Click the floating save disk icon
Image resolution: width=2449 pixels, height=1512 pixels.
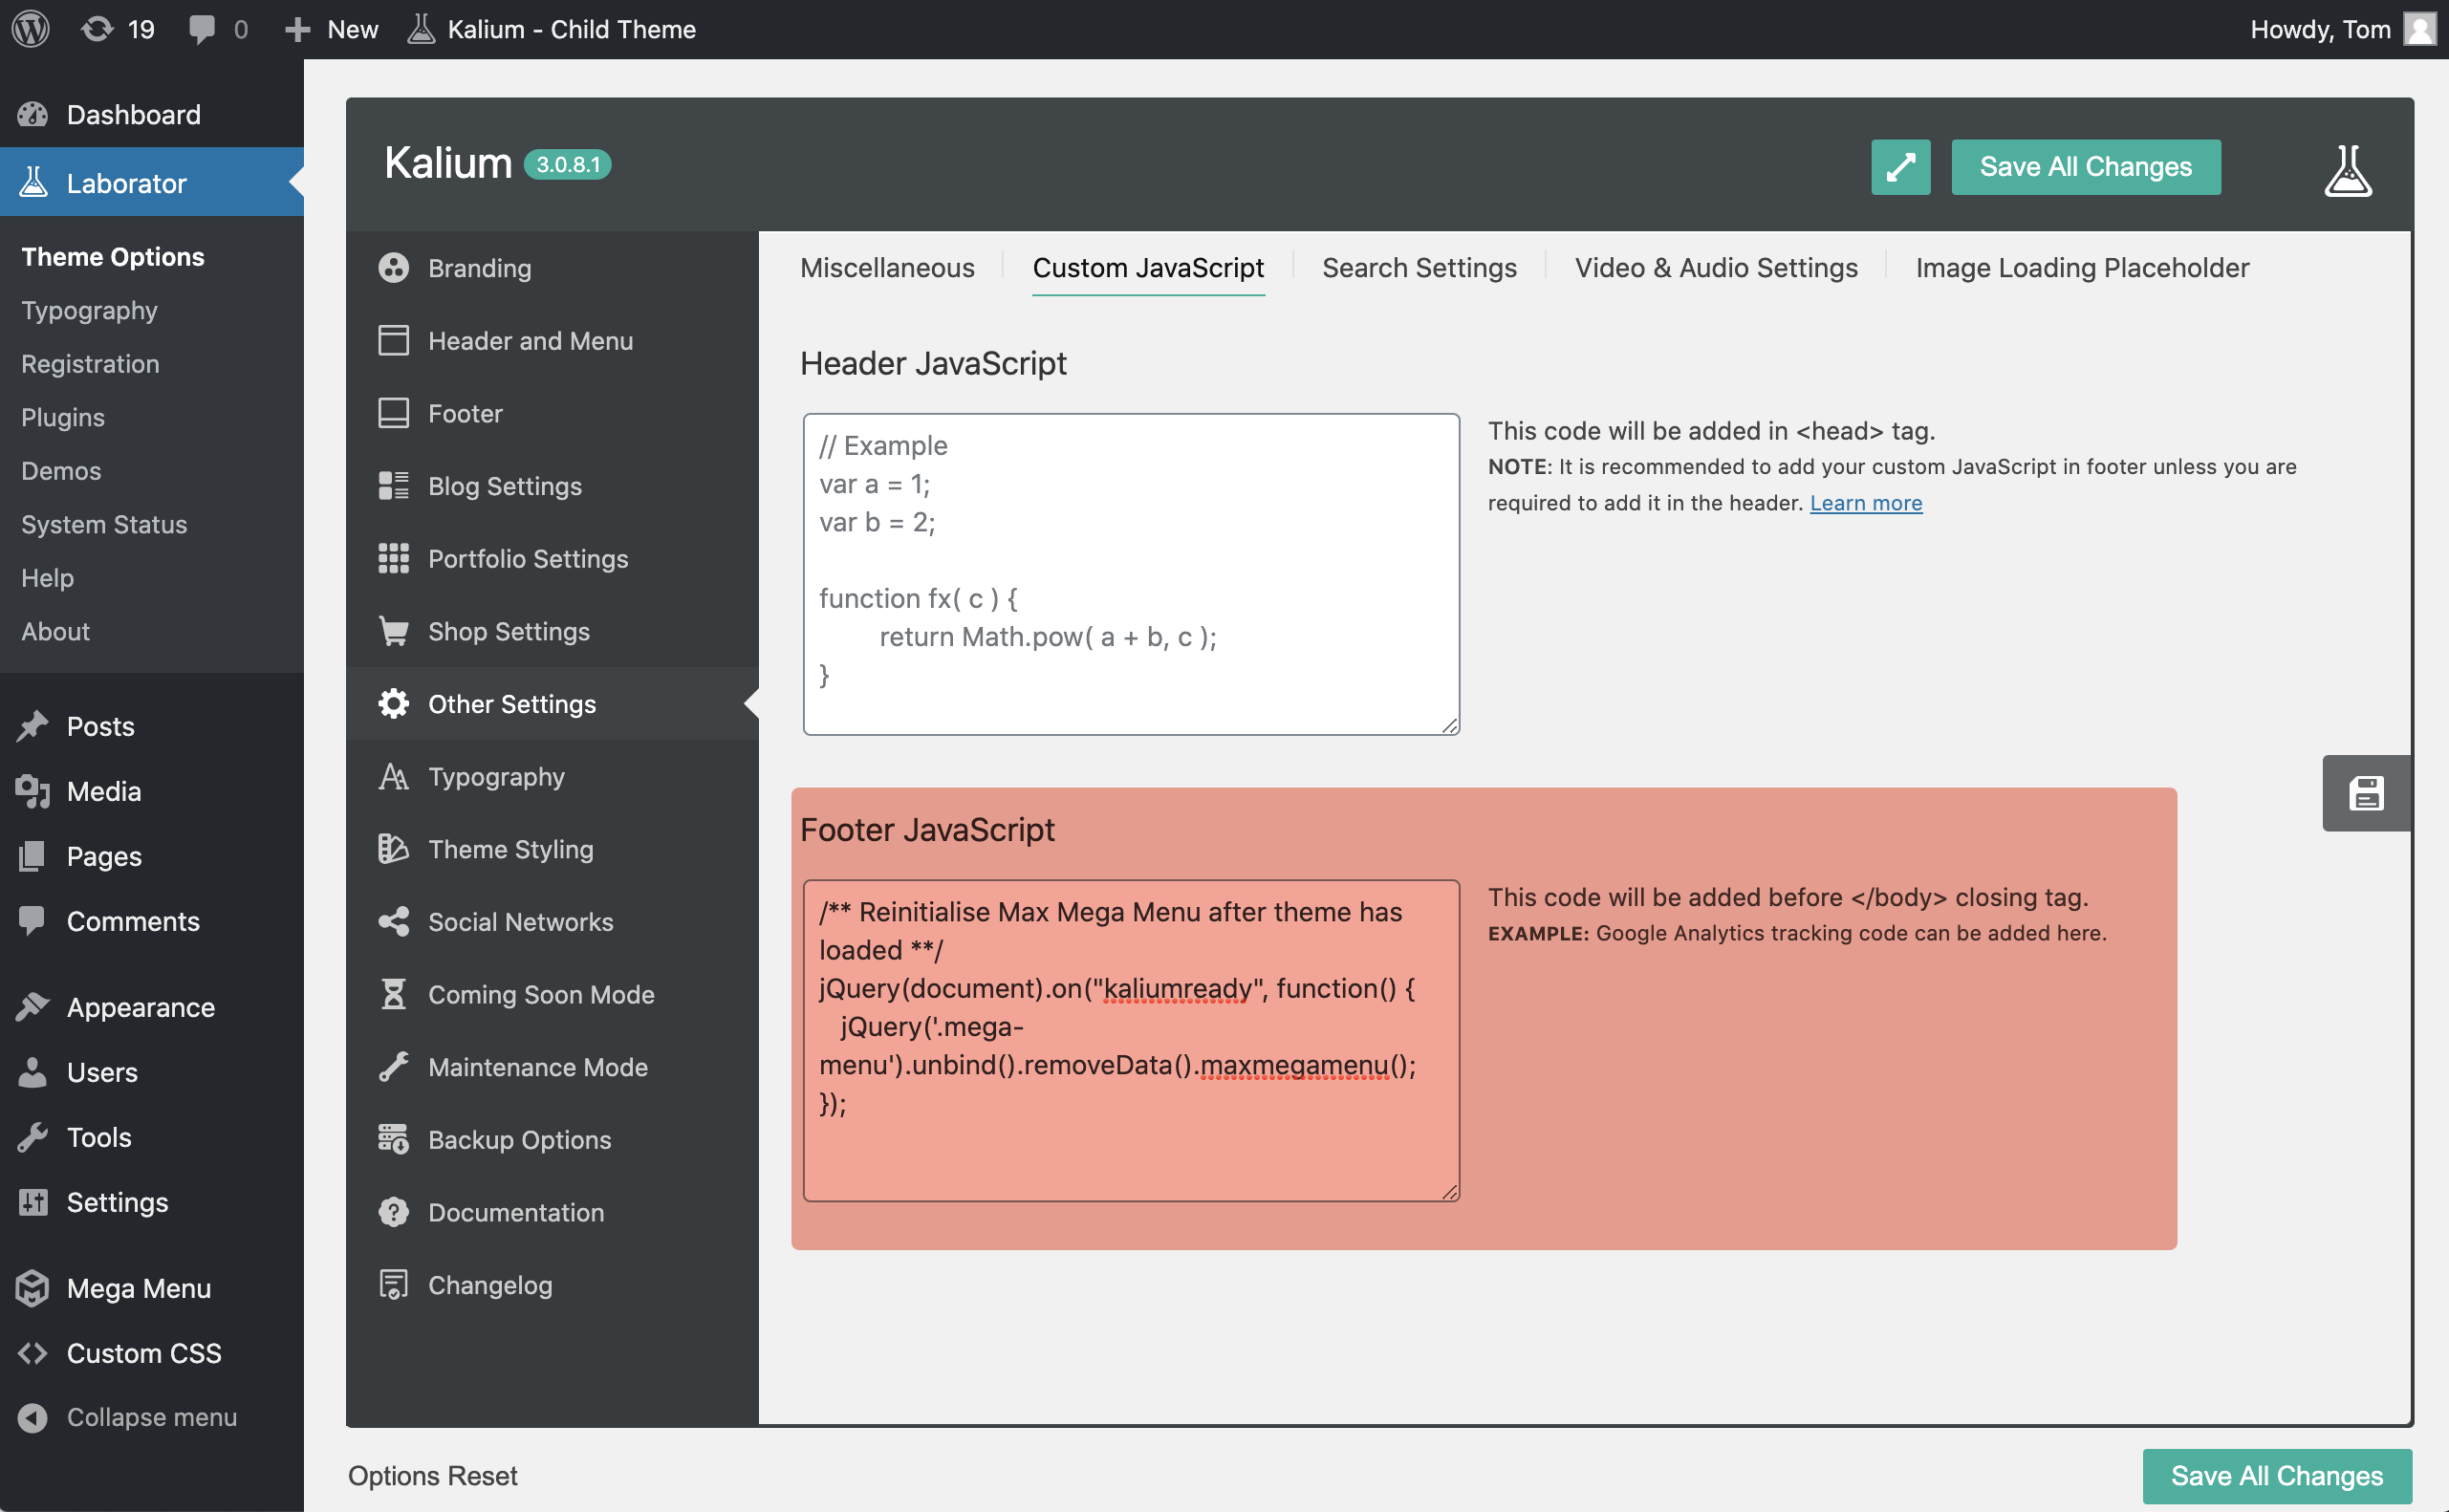click(2365, 793)
